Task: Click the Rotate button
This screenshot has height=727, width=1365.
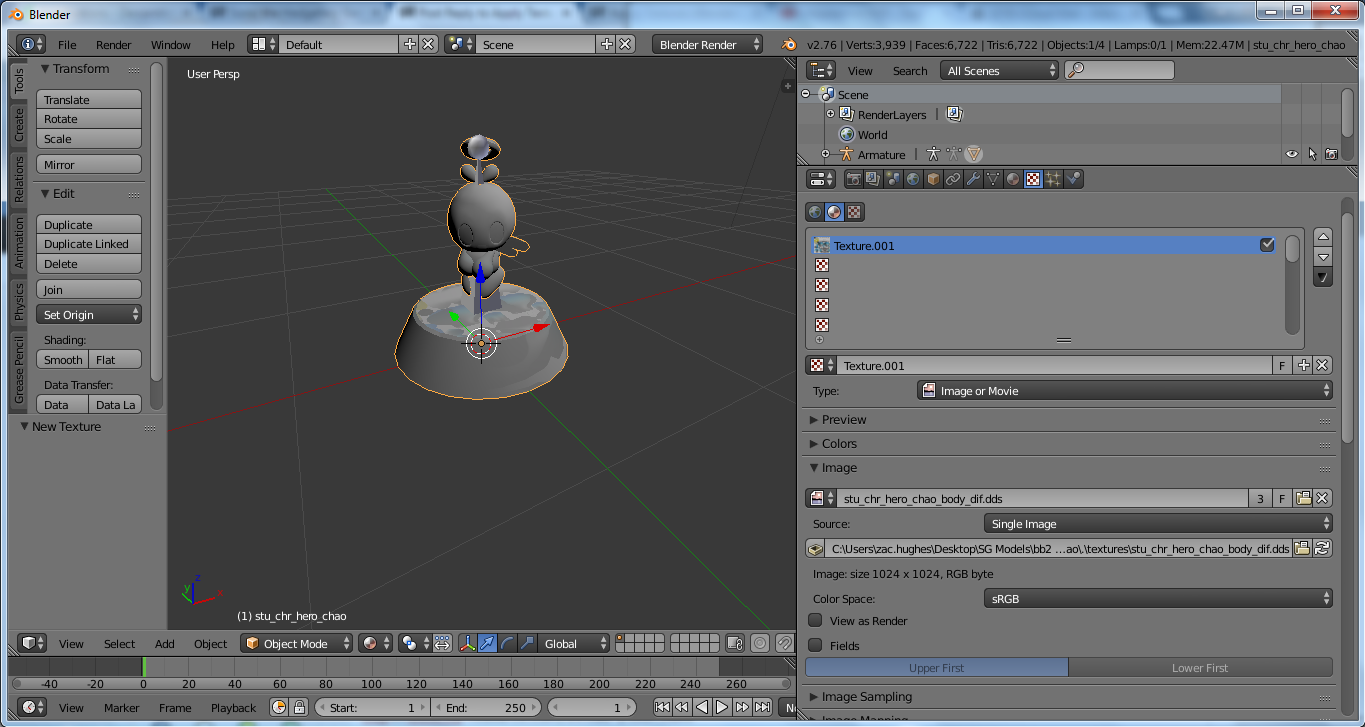Action: (x=89, y=119)
